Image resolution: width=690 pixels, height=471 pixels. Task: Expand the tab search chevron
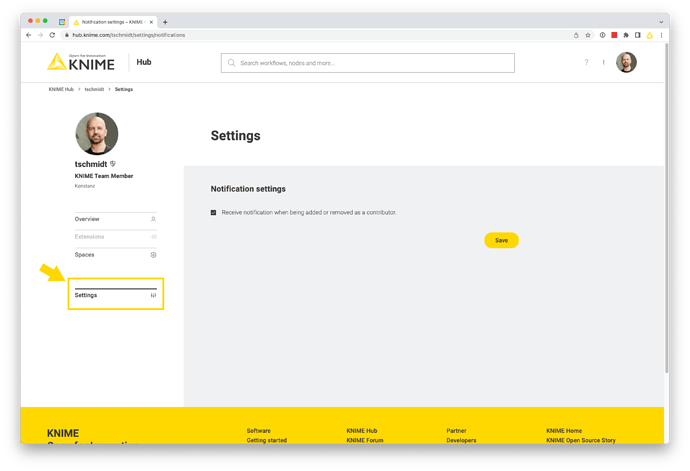661,22
